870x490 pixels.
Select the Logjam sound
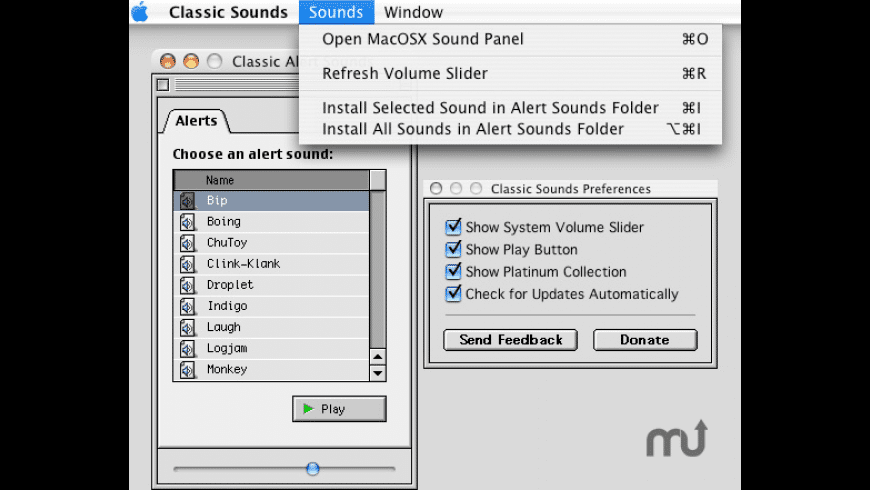271,348
